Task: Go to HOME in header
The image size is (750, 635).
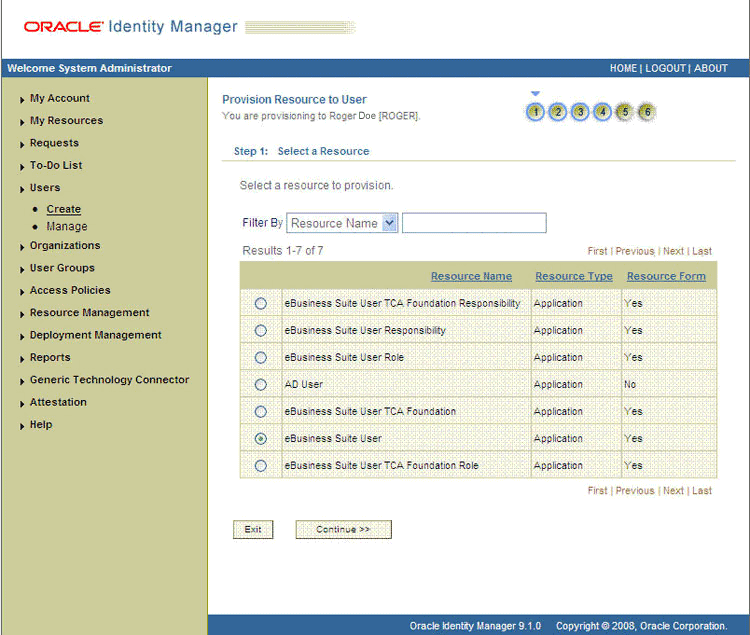Action: pyautogui.click(x=623, y=68)
